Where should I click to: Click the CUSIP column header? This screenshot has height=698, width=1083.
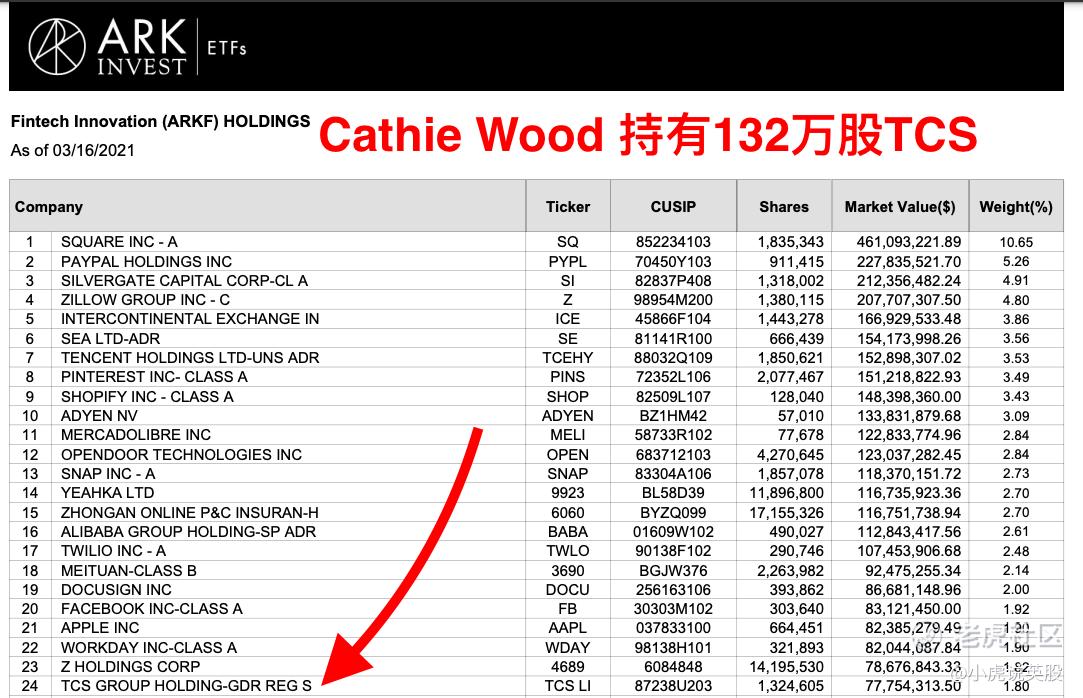coord(673,206)
